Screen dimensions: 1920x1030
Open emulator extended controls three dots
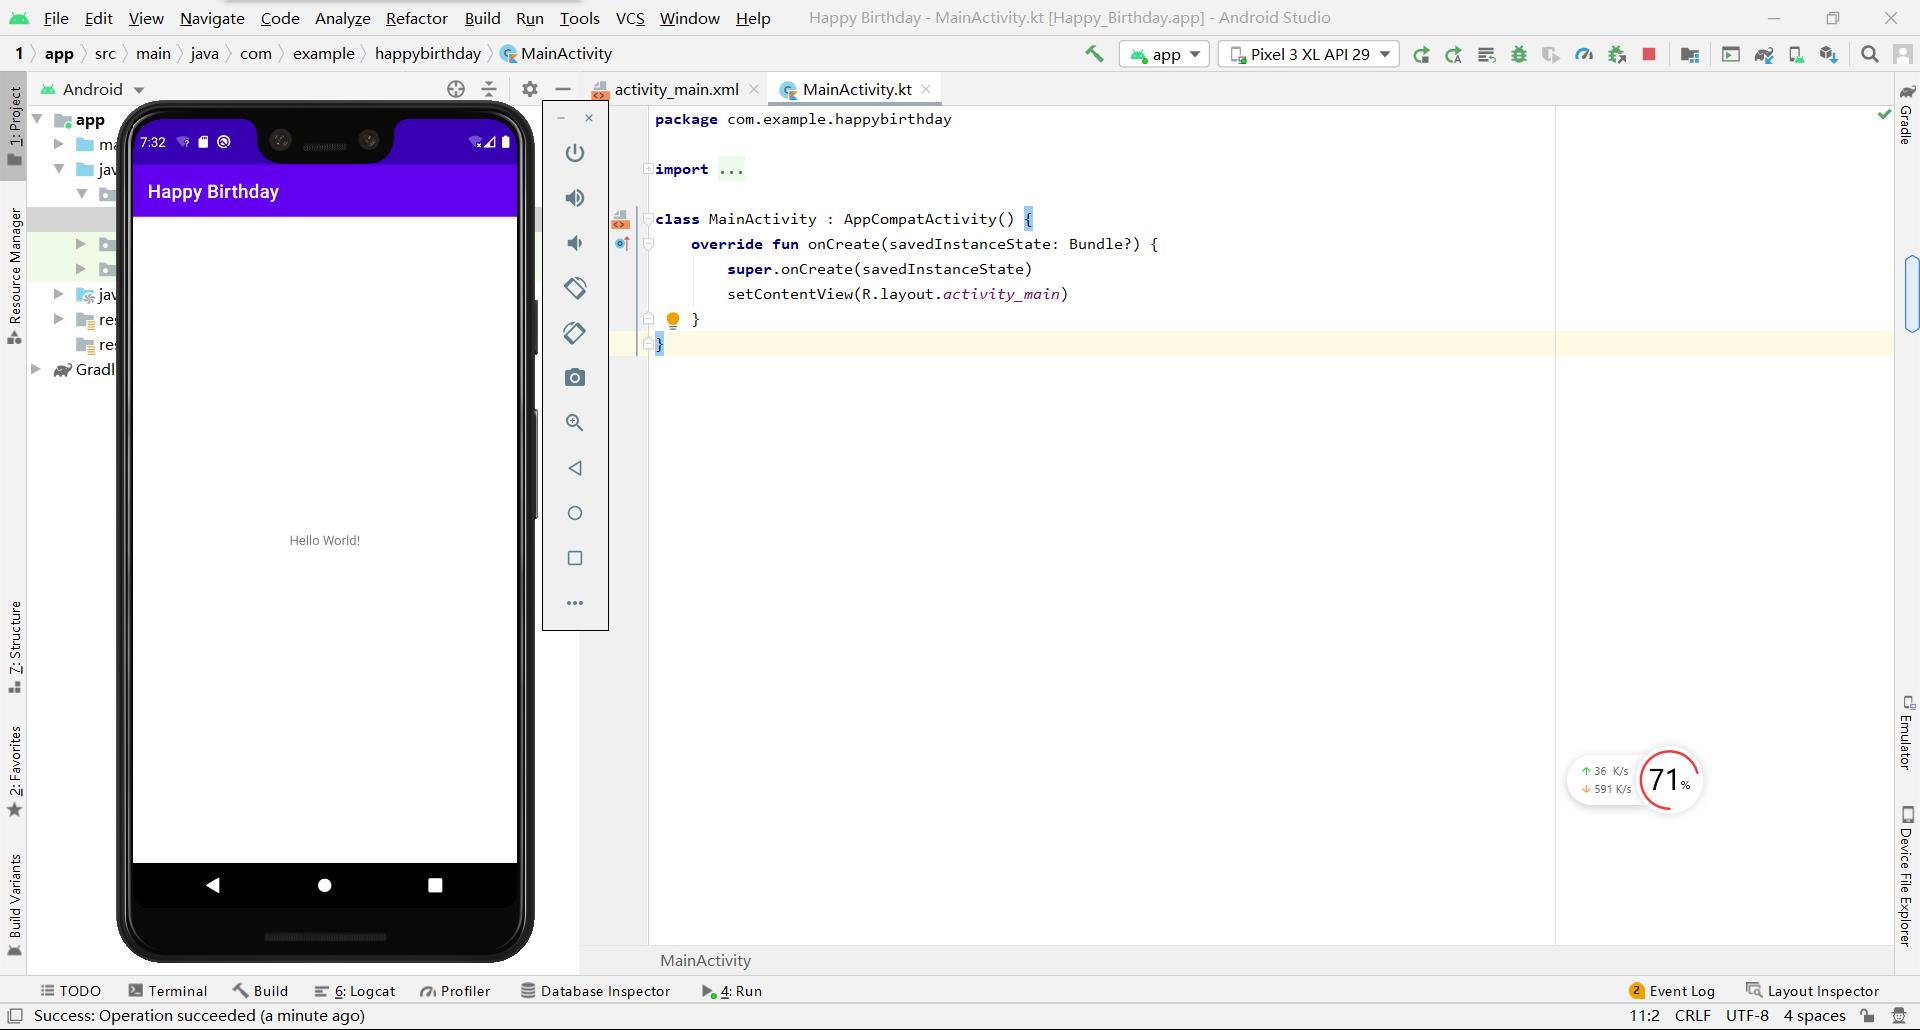click(575, 603)
